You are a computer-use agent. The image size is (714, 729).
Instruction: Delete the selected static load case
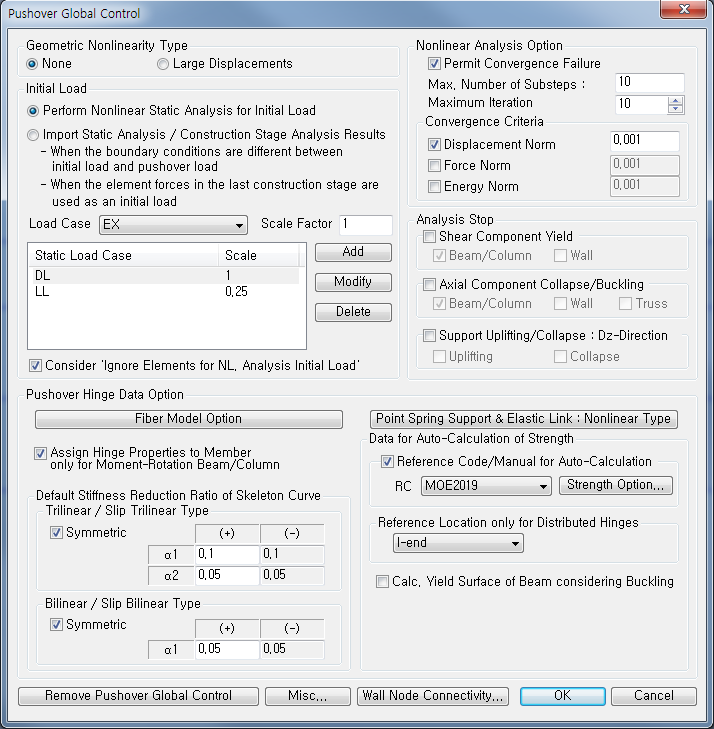click(x=352, y=312)
